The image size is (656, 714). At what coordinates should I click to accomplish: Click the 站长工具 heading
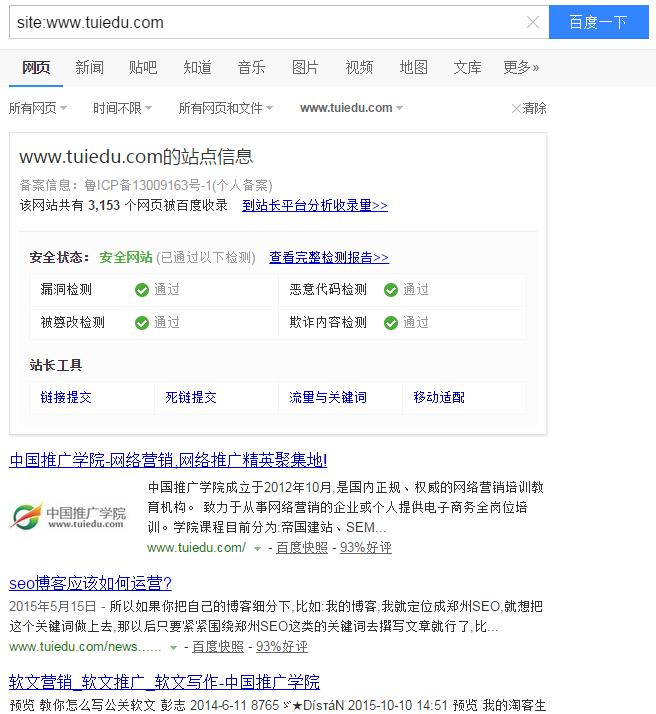click(56, 365)
